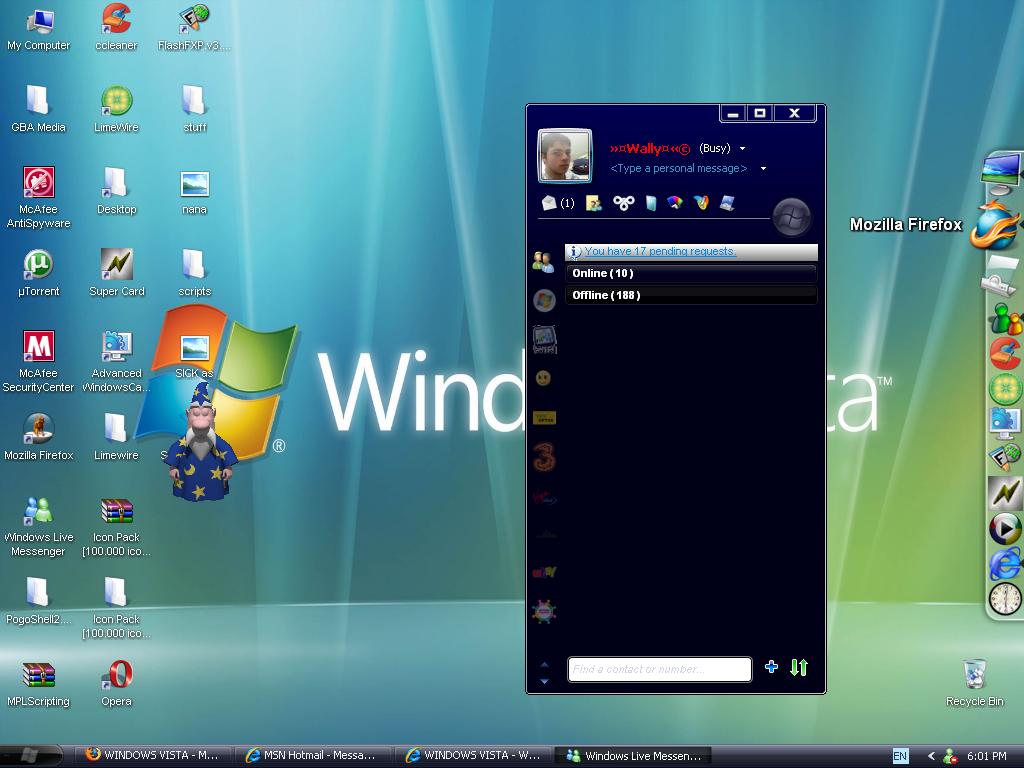Open the status dropdown next to Busy

pos(742,149)
